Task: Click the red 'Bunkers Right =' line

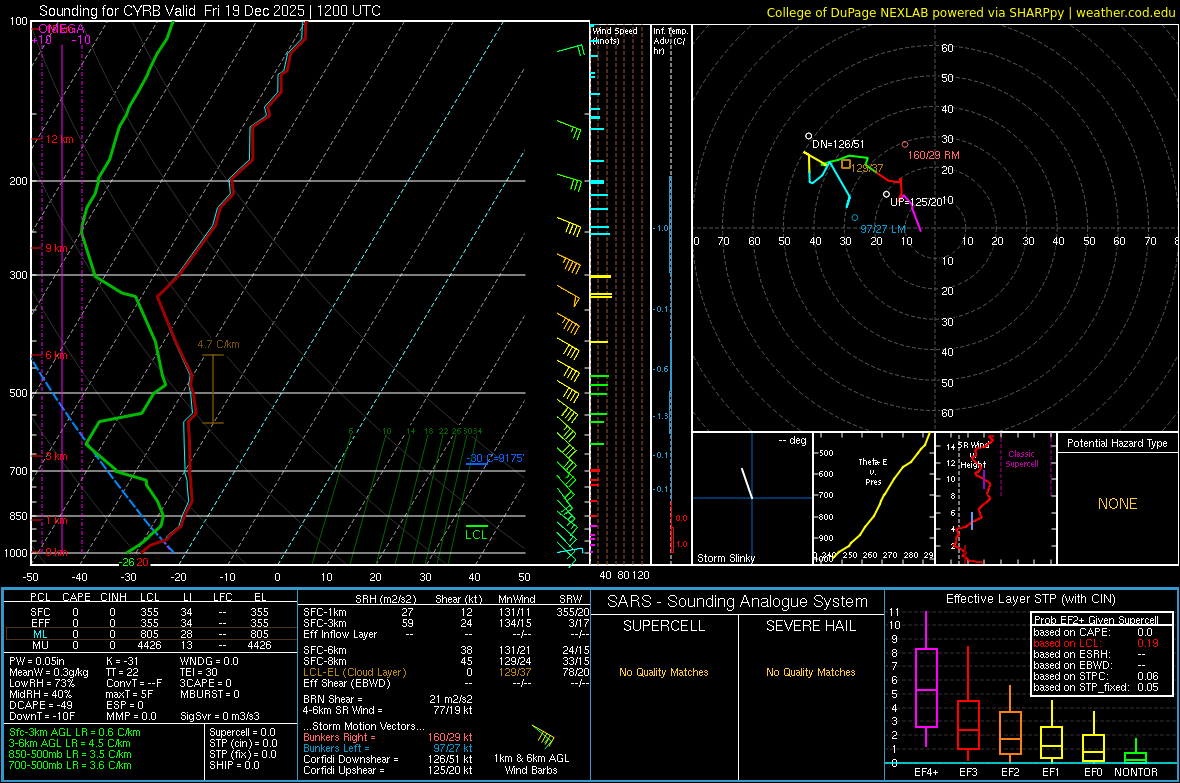Action: (388, 737)
